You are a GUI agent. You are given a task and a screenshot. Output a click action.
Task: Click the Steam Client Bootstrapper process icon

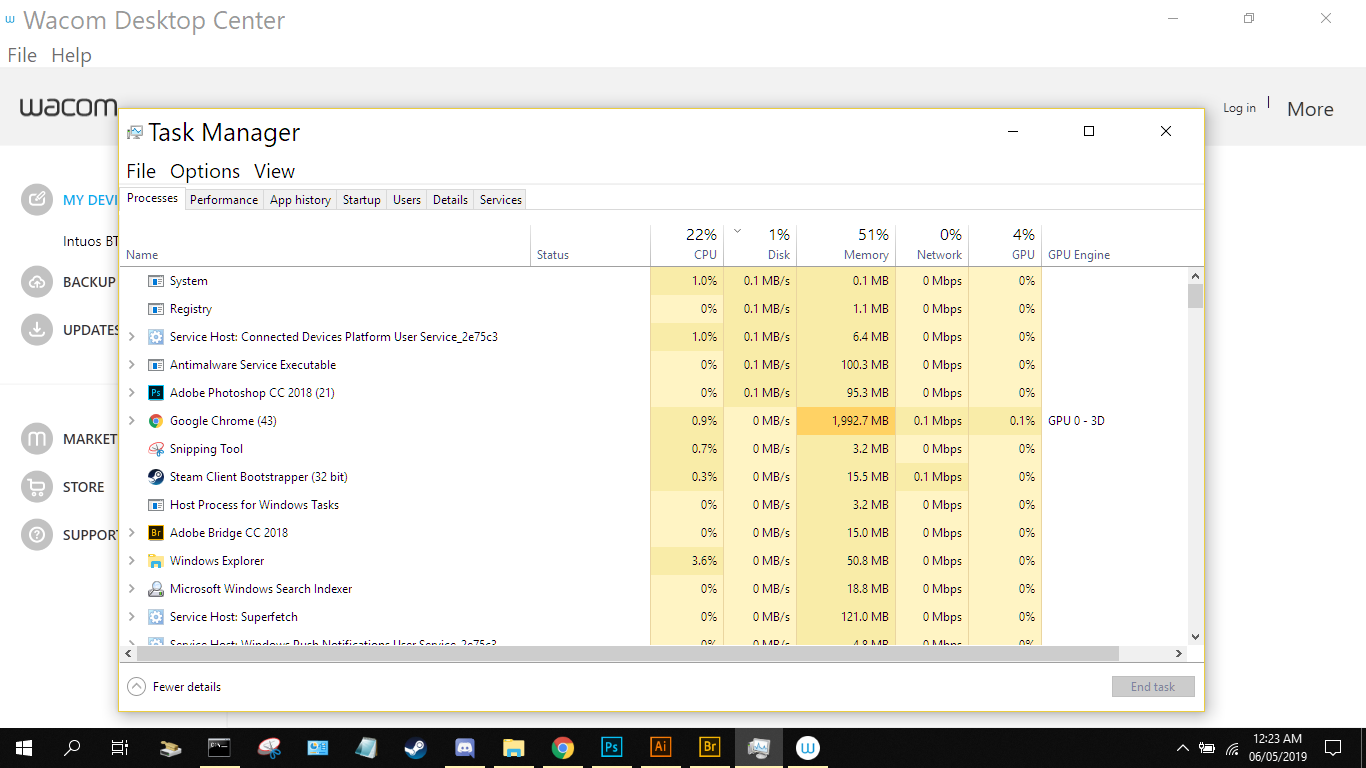click(155, 477)
